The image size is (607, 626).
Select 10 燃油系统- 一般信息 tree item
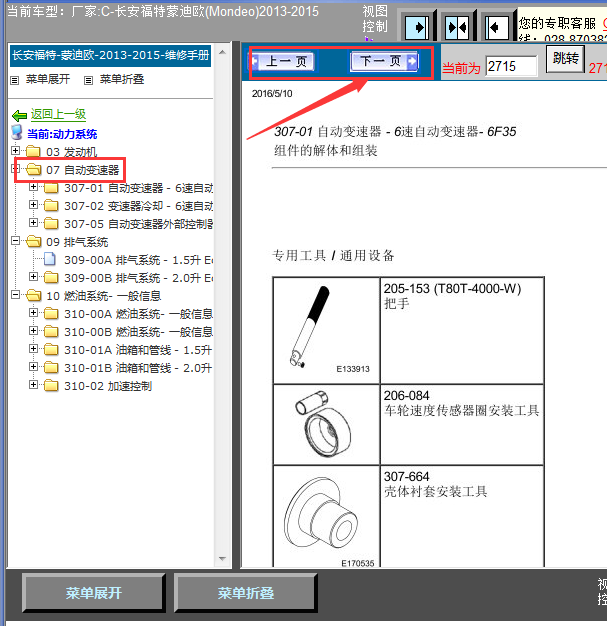[104, 296]
